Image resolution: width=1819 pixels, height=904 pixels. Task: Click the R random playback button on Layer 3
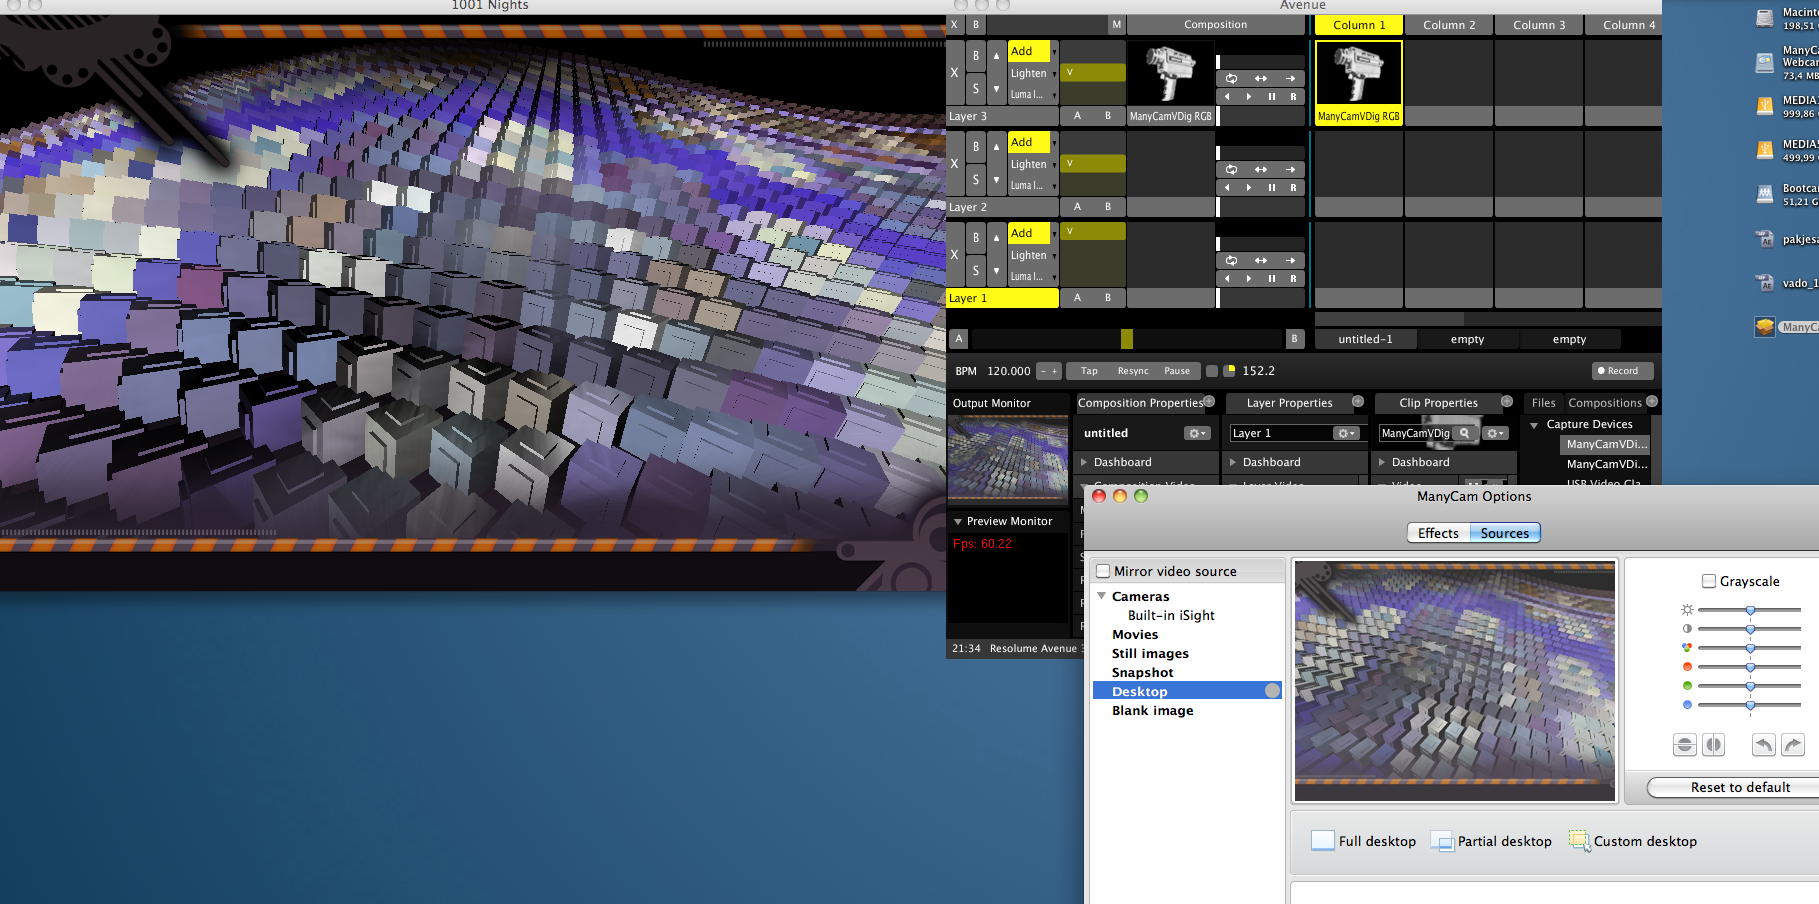coord(1293,97)
